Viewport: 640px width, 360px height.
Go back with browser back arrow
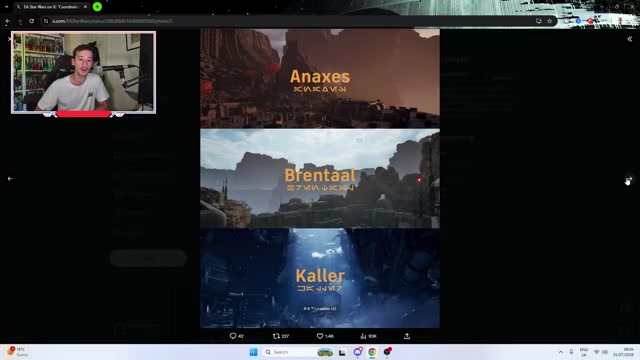[8, 21]
